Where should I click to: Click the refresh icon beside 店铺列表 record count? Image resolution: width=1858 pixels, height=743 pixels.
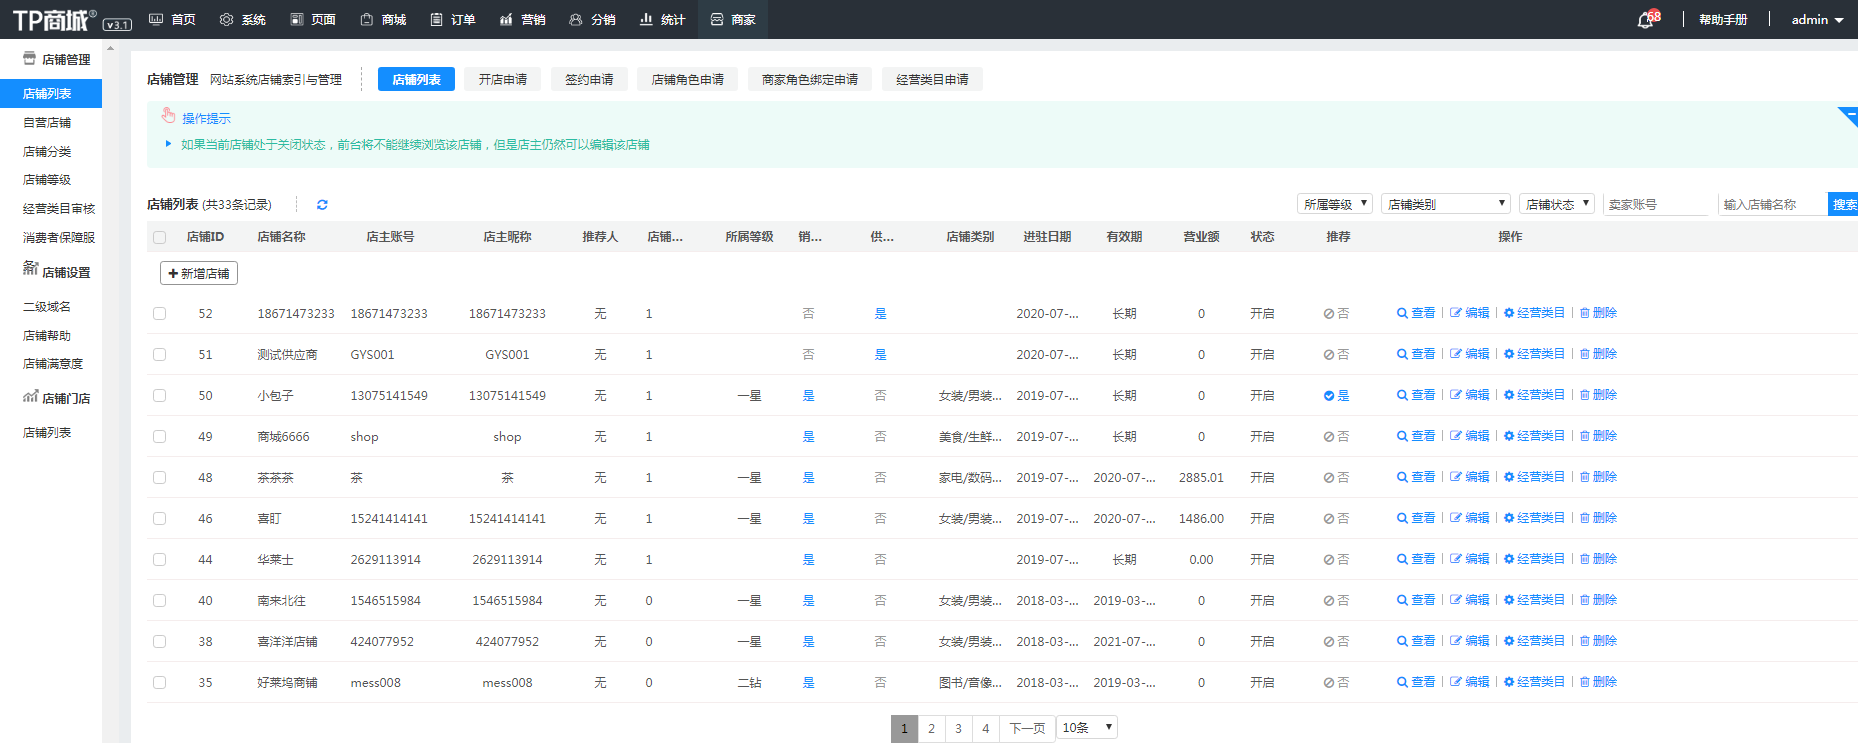[322, 205]
